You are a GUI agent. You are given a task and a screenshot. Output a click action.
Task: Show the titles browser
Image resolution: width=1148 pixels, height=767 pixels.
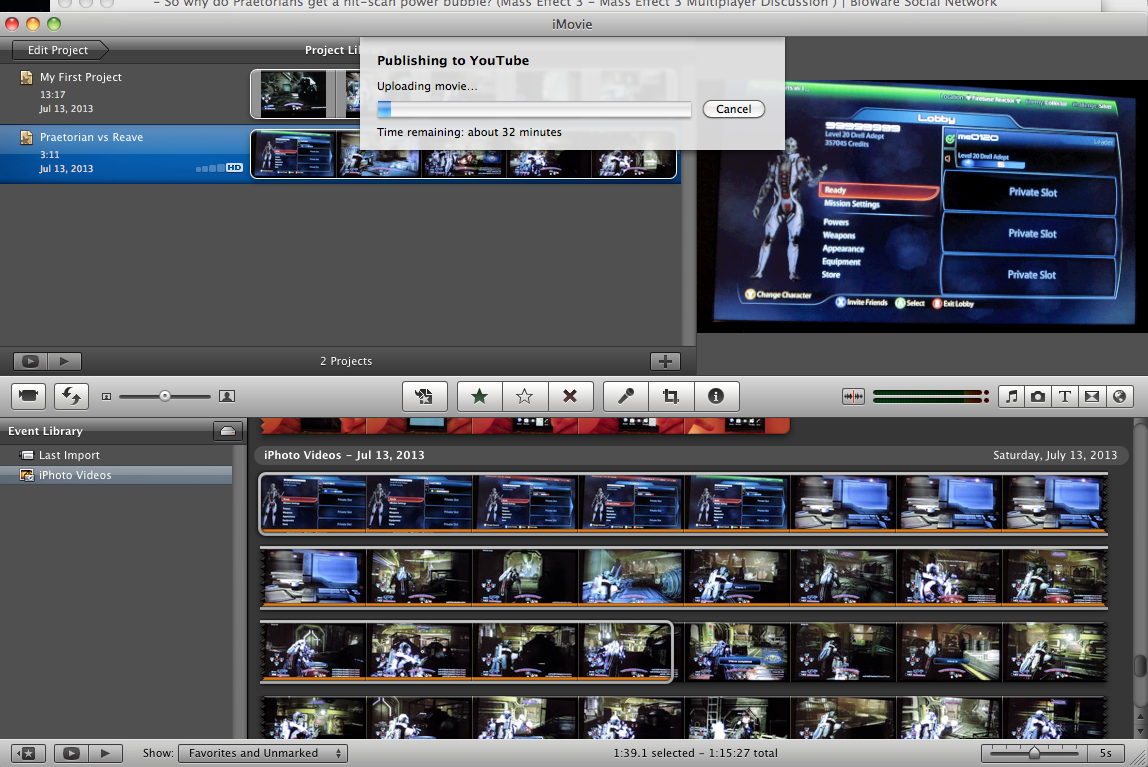point(1065,396)
